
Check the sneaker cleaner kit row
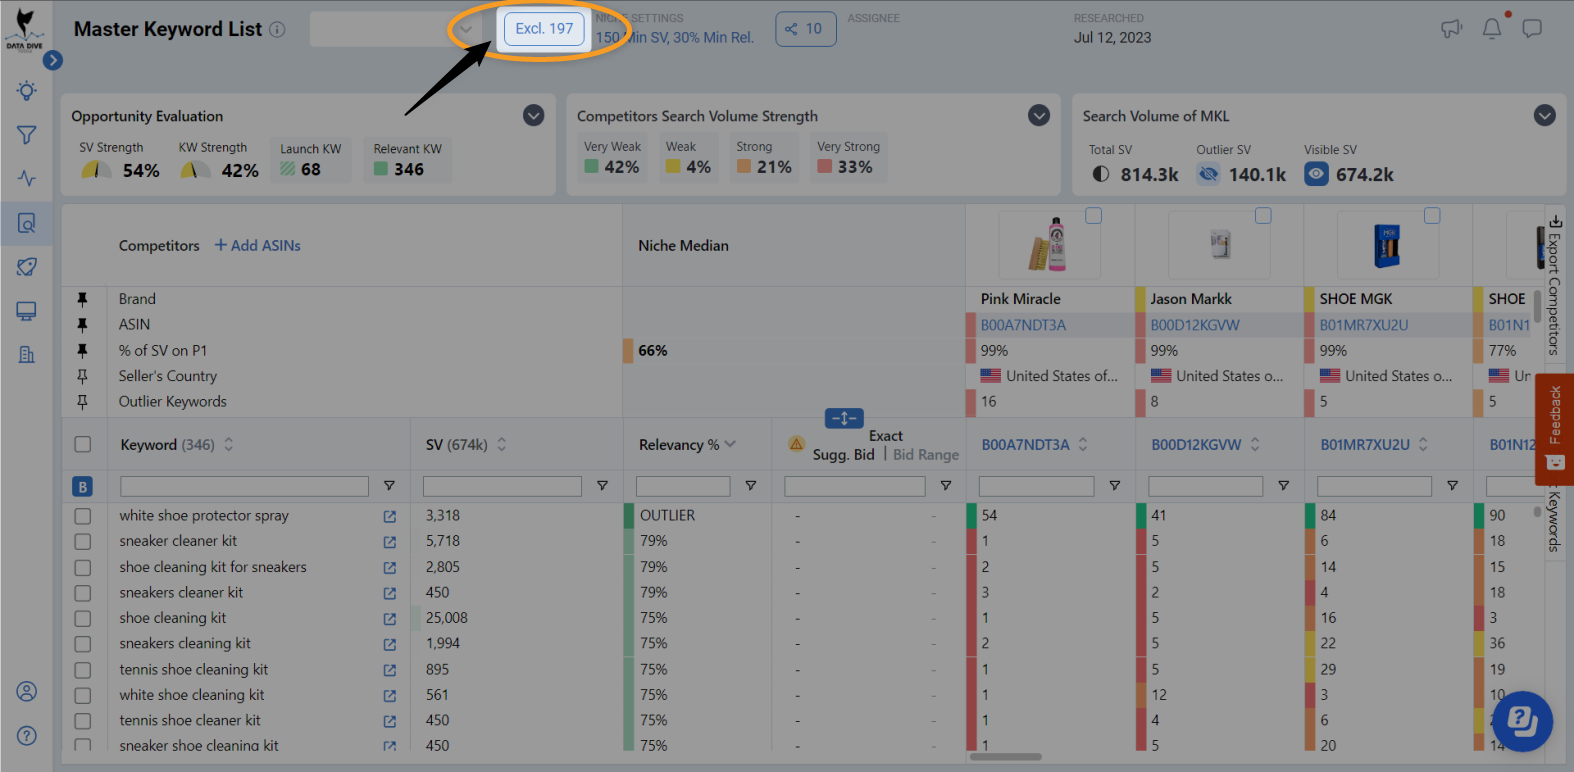coord(83,541)
